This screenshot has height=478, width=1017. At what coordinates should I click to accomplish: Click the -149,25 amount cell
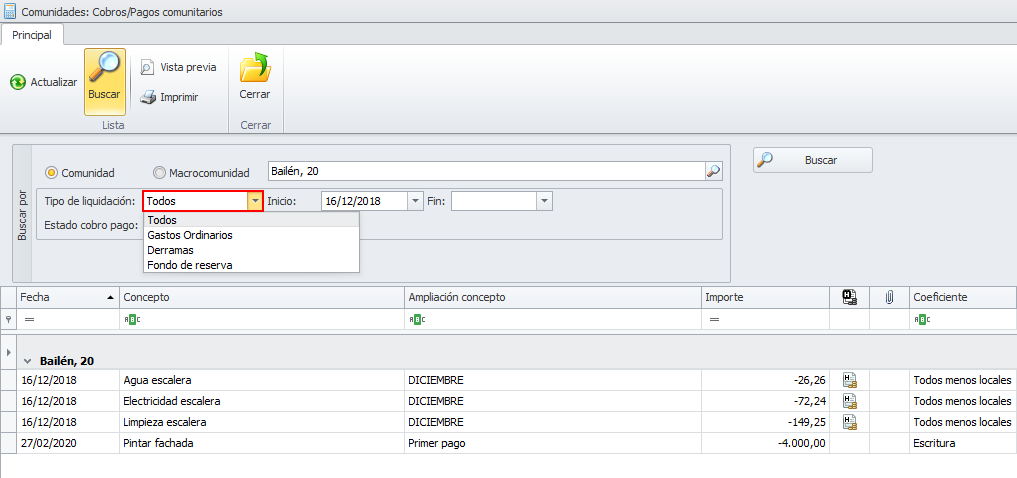click(765, 422)
